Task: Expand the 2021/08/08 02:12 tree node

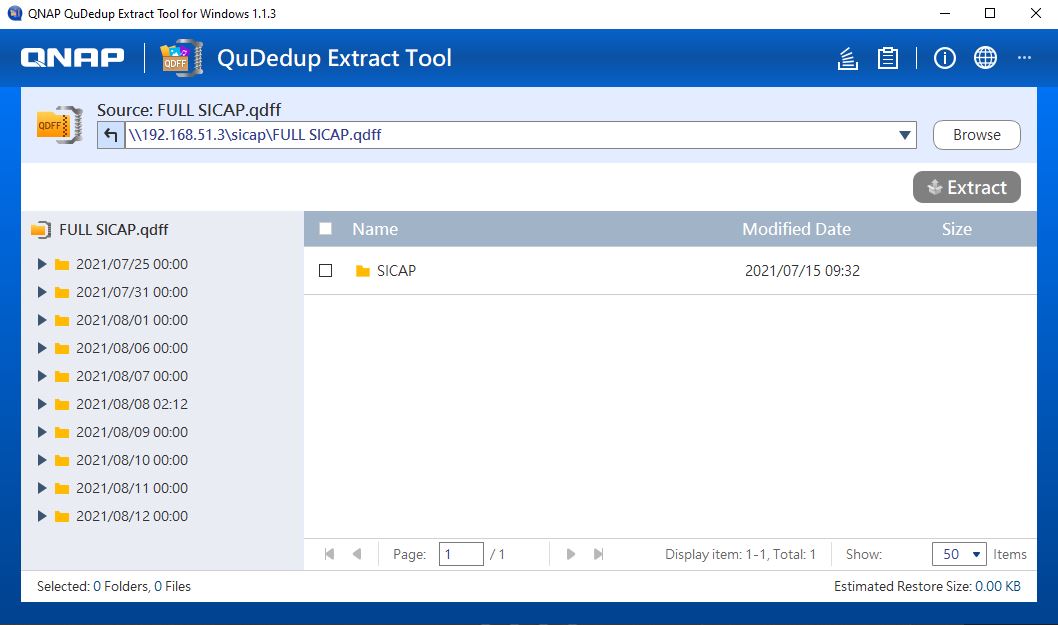Action: [x=42, y=405]
